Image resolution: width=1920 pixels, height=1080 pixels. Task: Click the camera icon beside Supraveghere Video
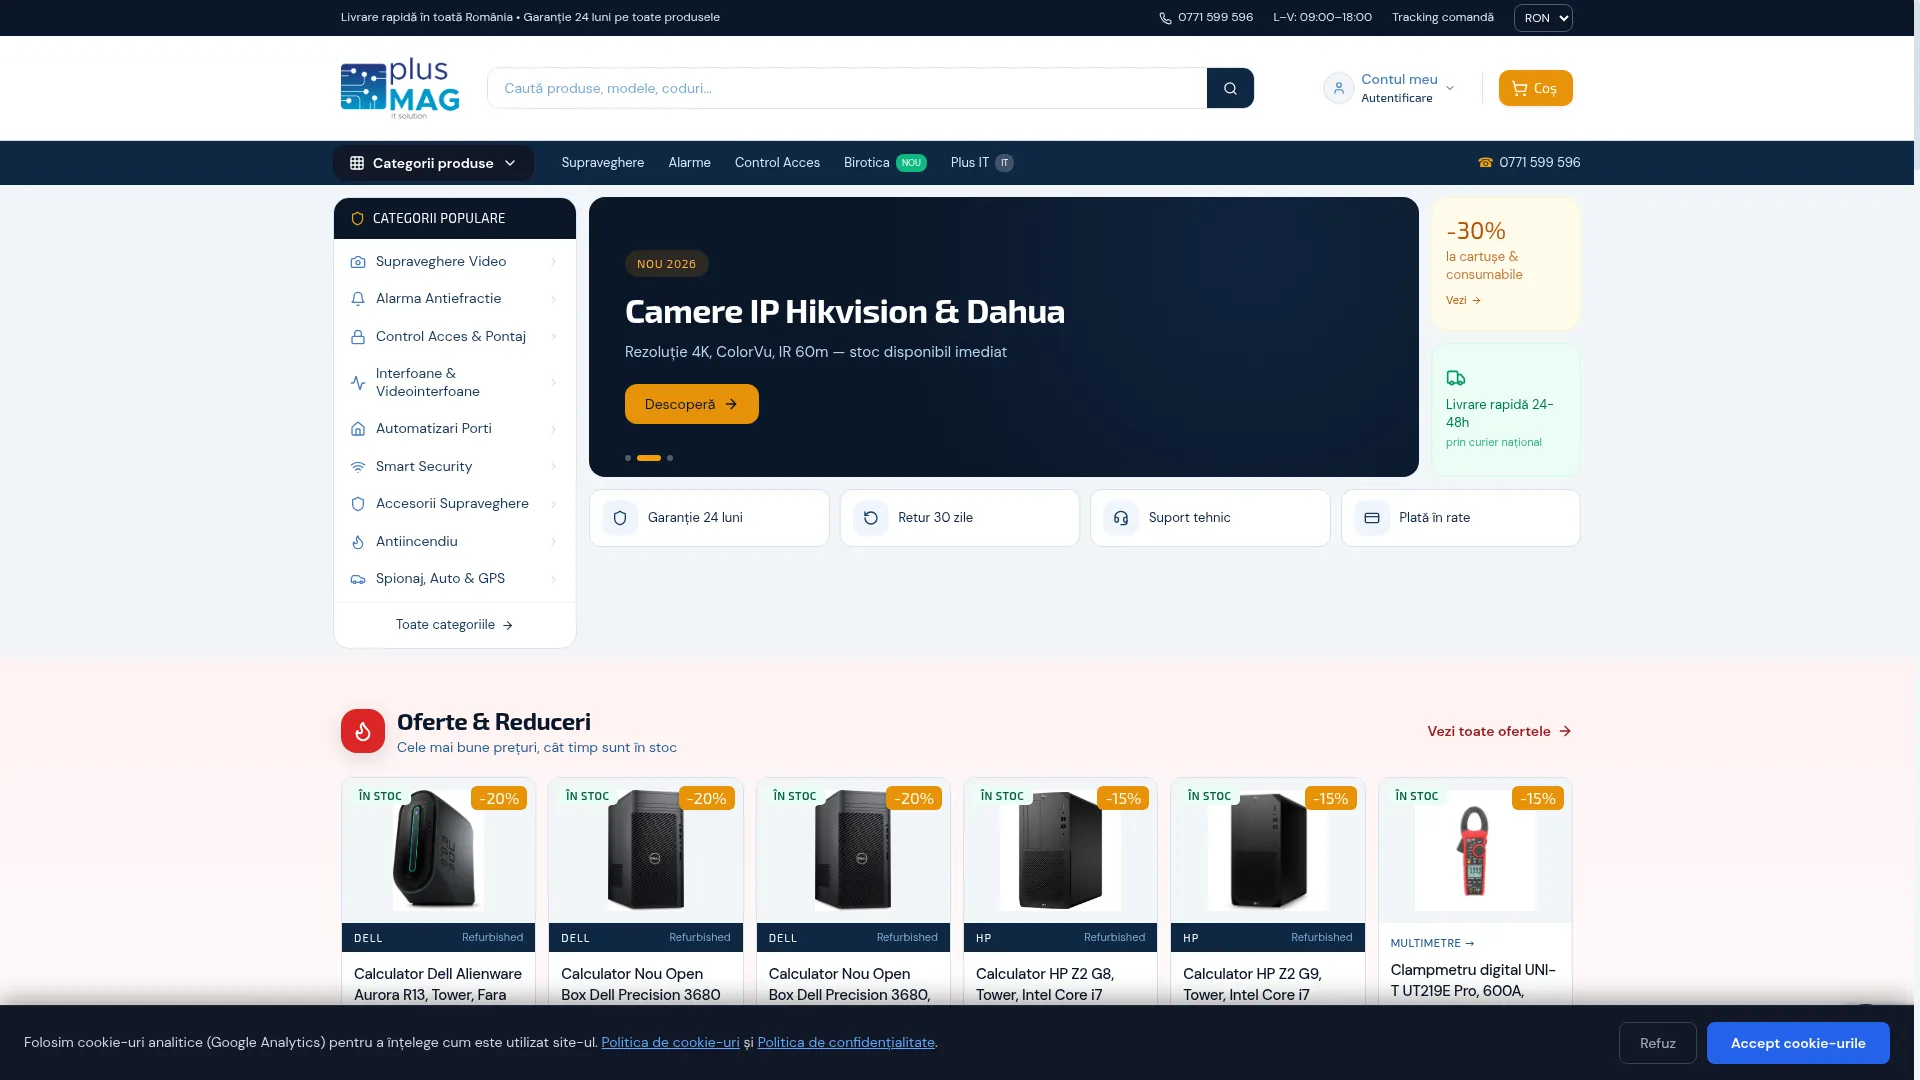(358, 262)
